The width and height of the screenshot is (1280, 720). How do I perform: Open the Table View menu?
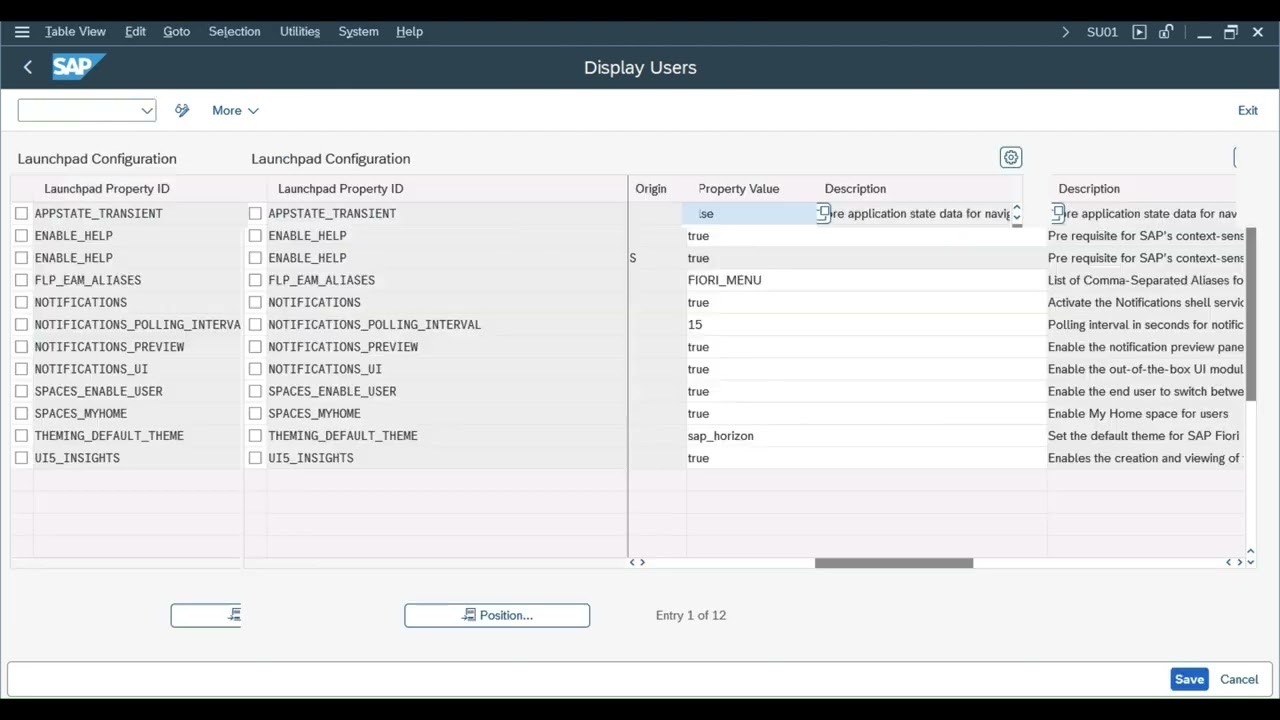tap(75, 32)
